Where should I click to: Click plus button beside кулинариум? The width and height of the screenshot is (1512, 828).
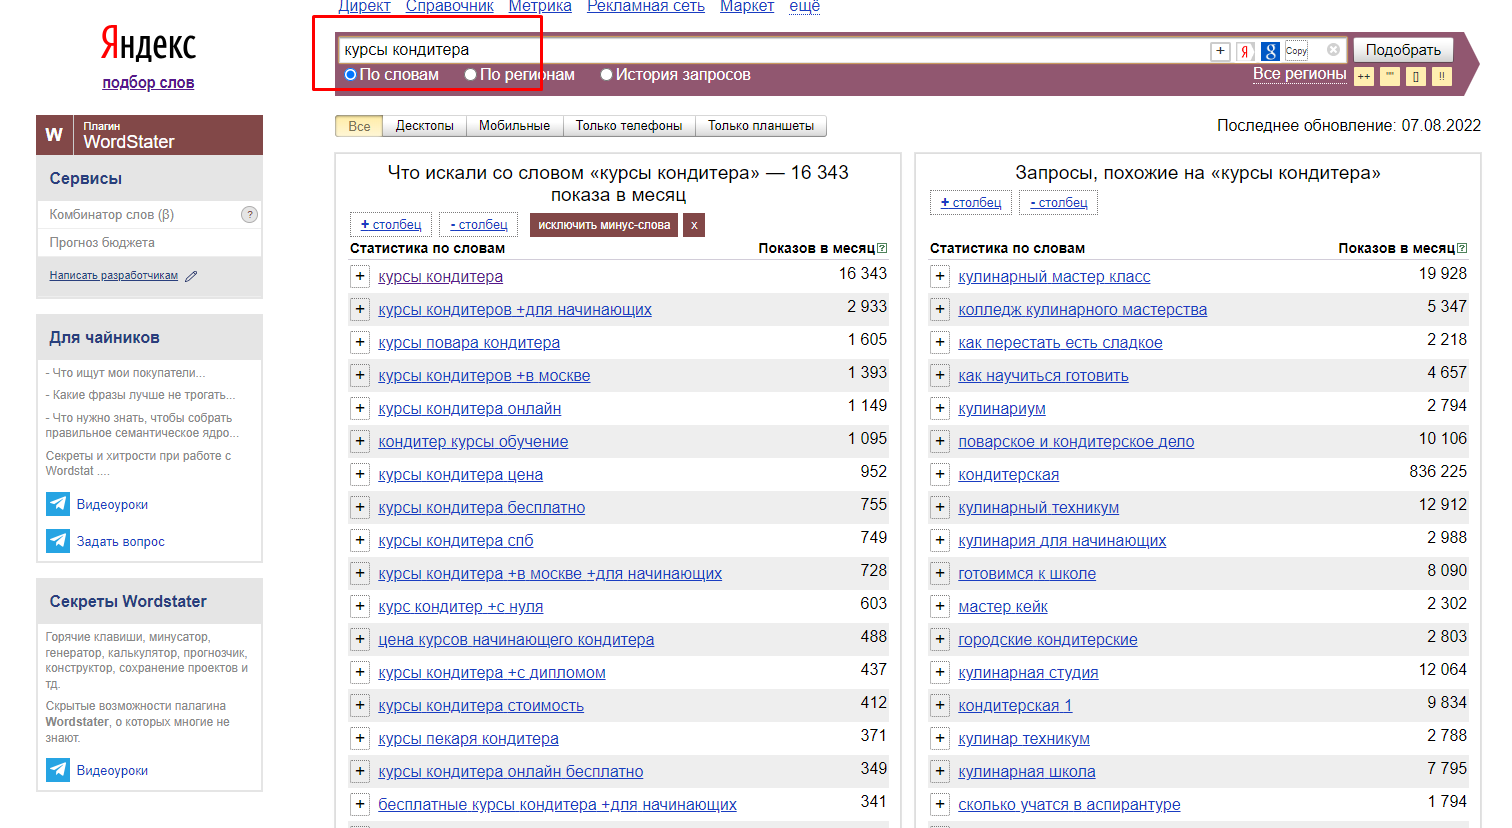pyautogui.click(x=940, y=408)
